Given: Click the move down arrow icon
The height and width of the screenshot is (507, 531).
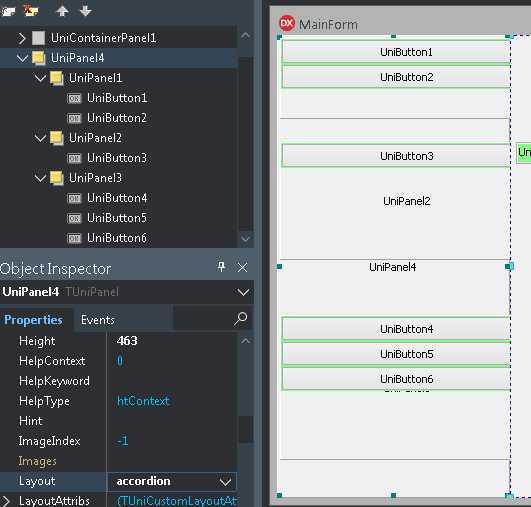Looking at the screenshot, I should pos(85,11).
